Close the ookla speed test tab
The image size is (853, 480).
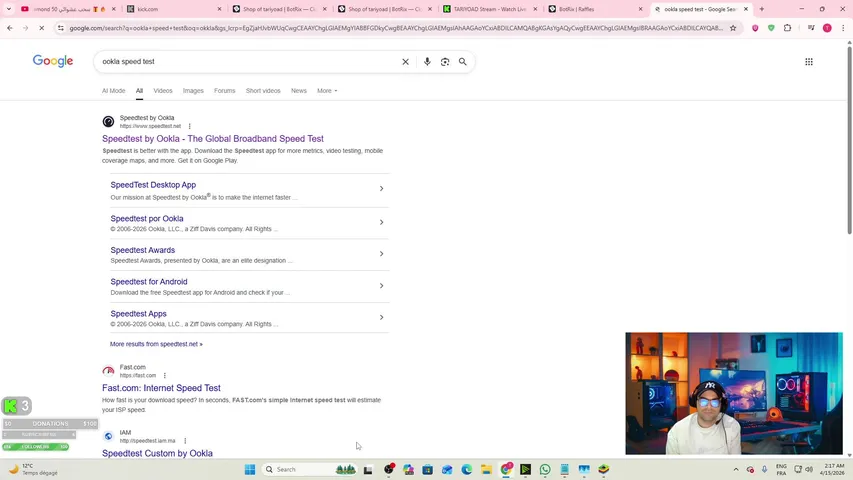[745, 9]
